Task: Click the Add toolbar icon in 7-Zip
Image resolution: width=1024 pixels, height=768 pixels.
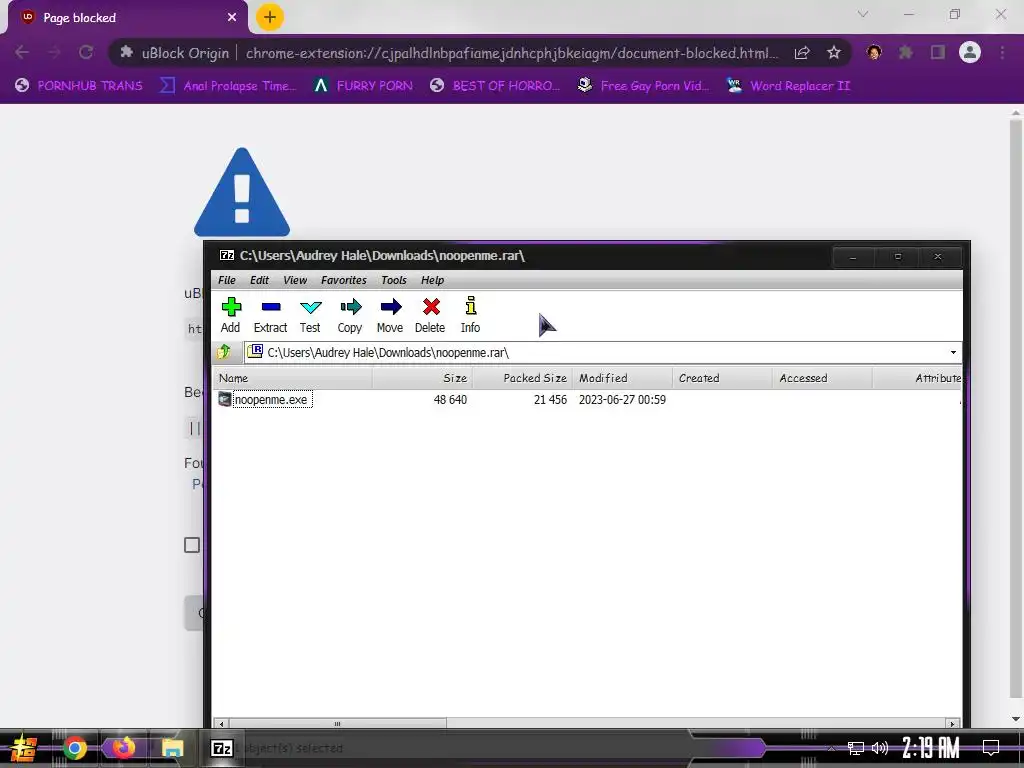Action: point(231,315)
